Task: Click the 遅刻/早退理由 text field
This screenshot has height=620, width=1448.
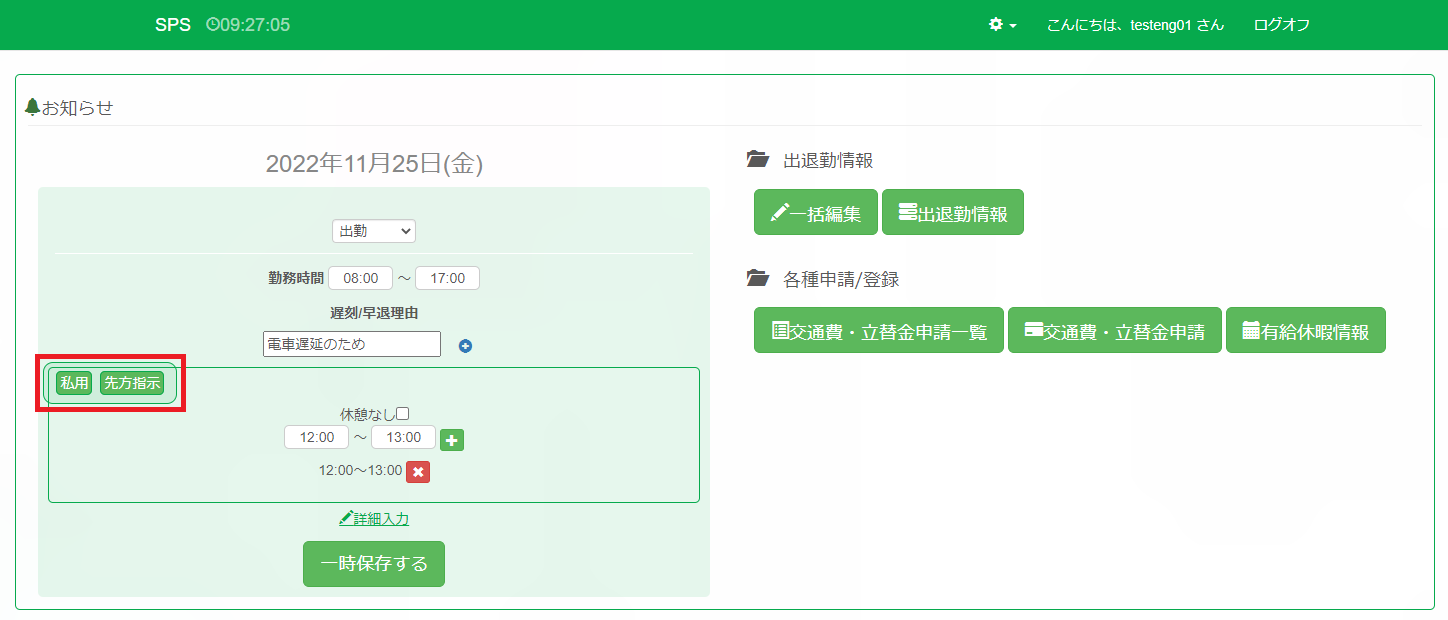Action: point(351,344)
